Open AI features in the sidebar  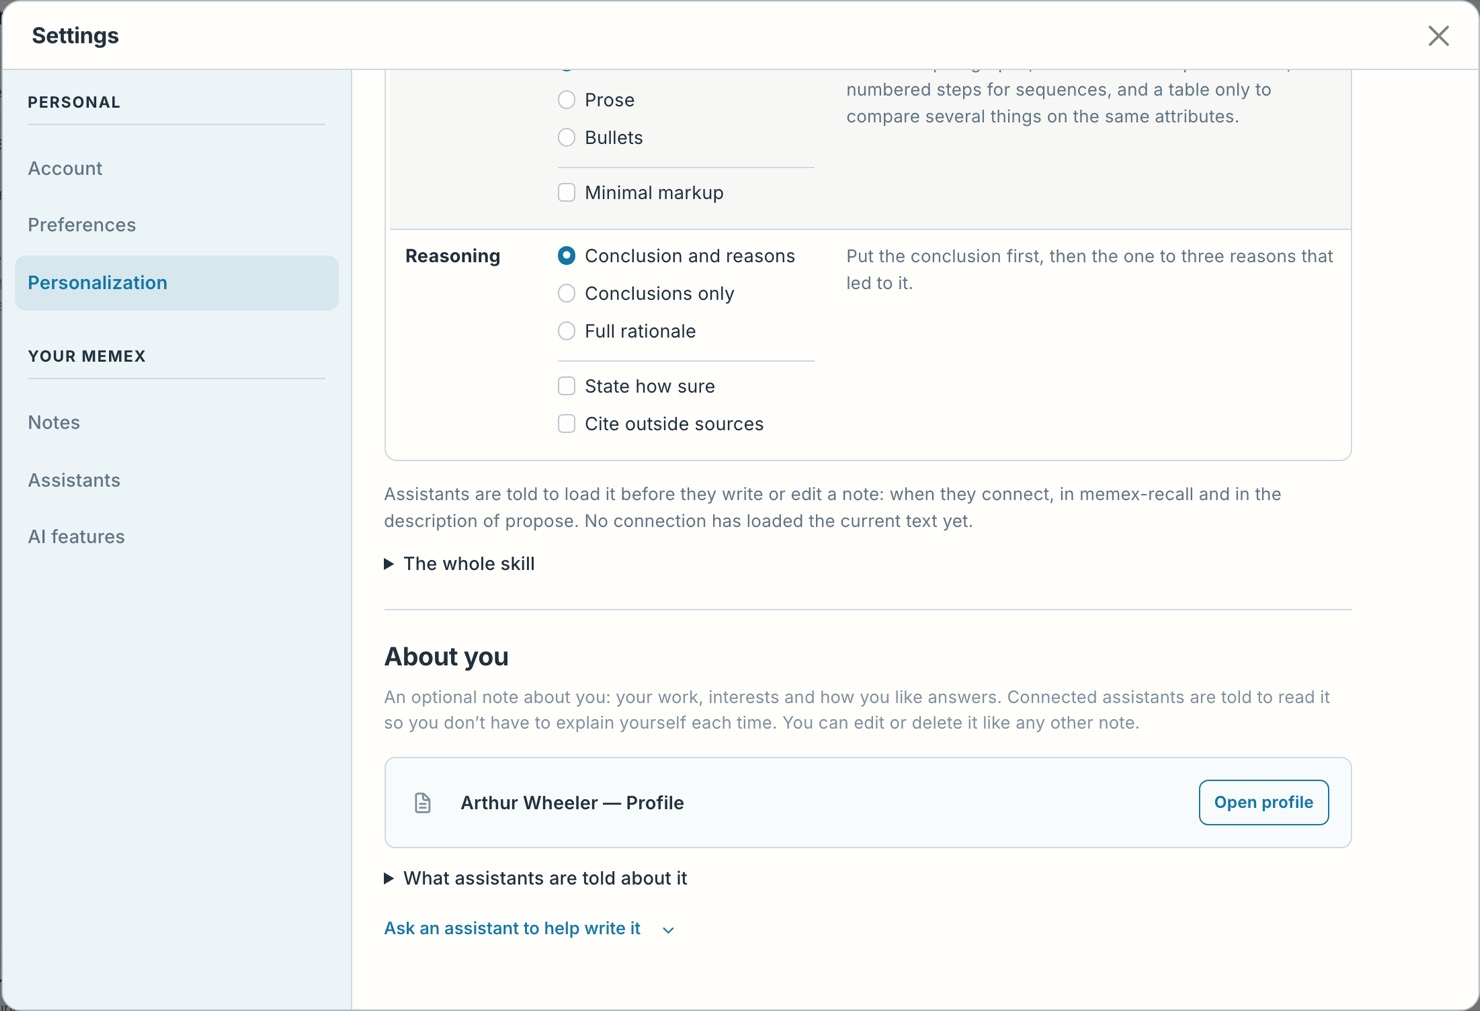click(x=176, y=537)
